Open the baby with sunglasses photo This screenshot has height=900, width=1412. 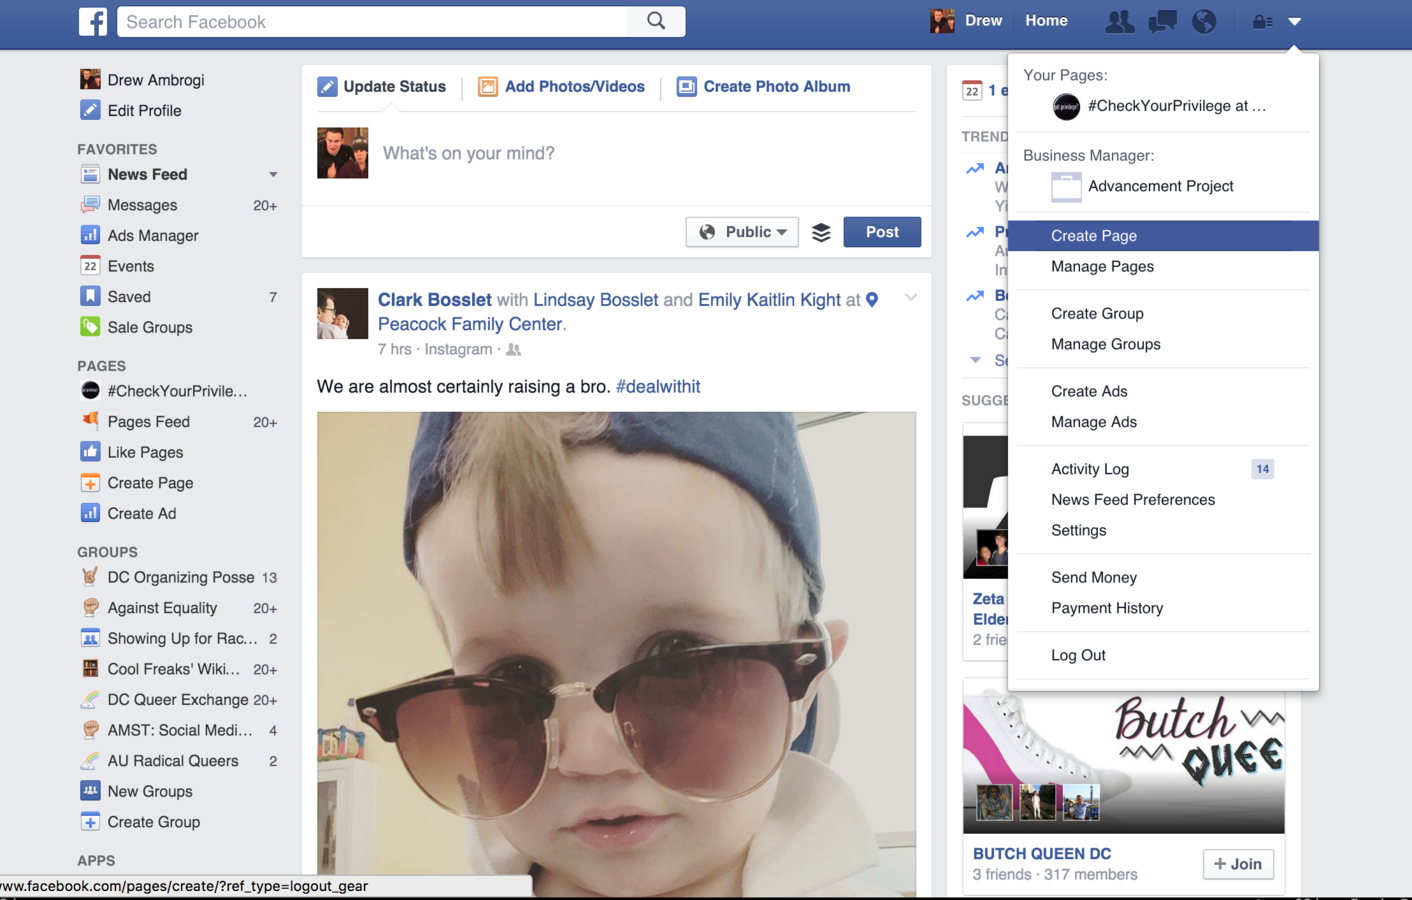pos(616,654)
